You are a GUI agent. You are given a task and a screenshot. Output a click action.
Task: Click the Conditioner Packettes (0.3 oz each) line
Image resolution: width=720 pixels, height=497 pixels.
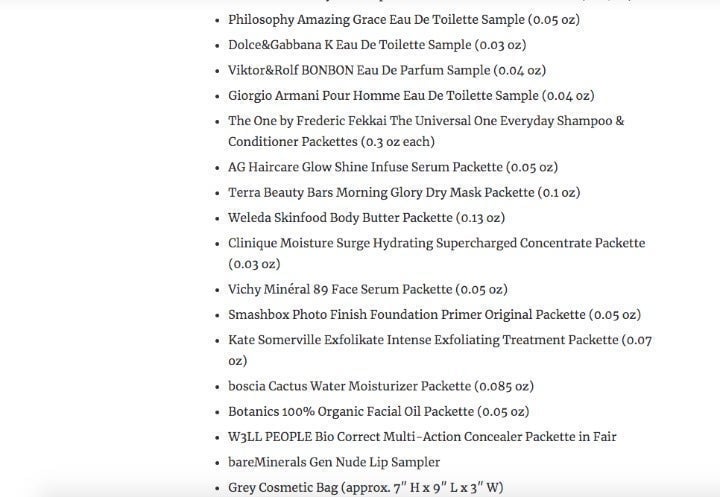click(331, 141)
